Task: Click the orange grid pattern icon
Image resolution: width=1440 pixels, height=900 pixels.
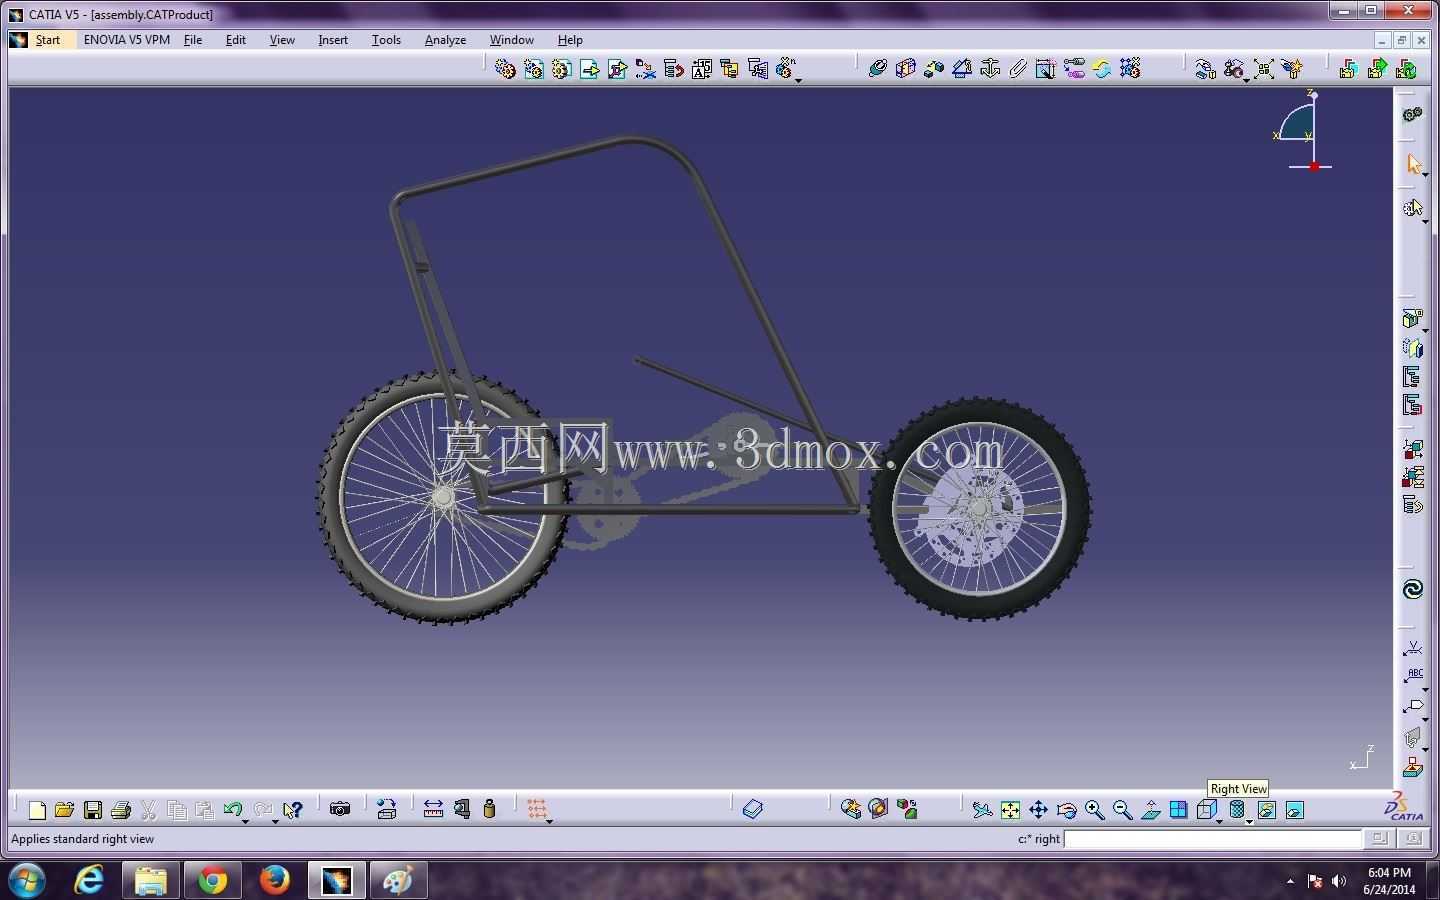Action: (x=537, y=809)
